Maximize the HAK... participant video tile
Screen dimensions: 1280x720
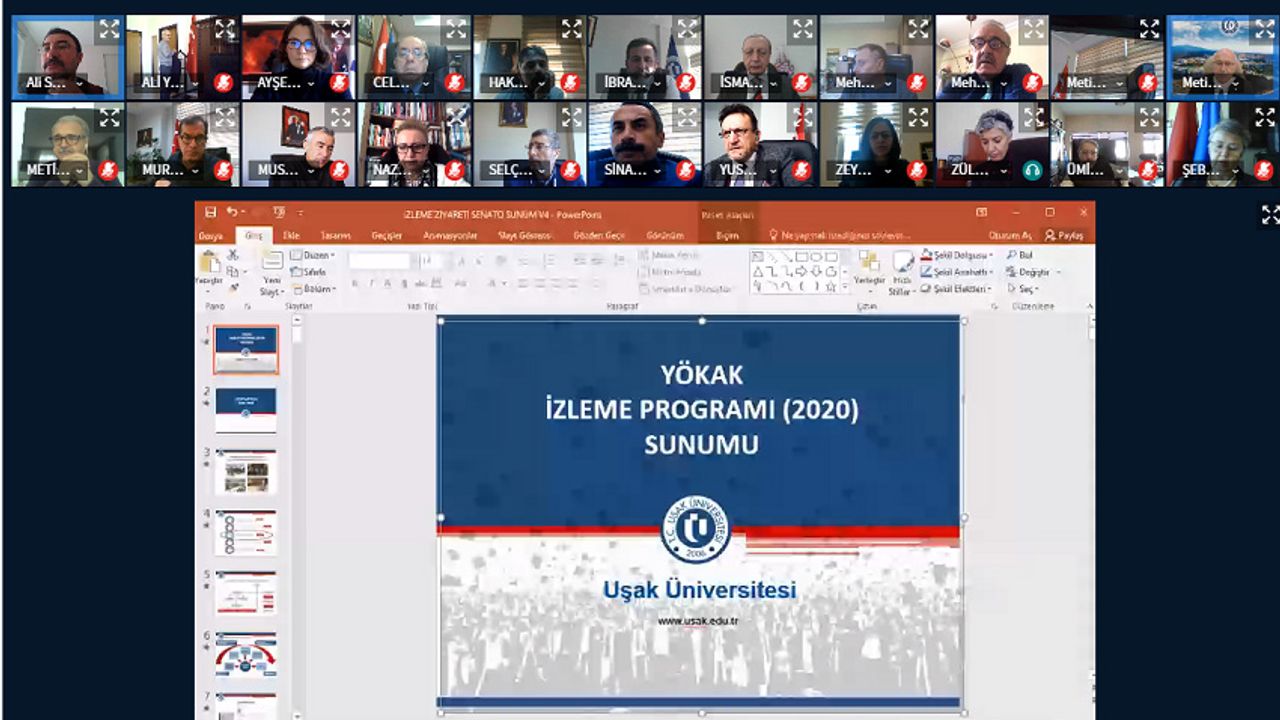[x=571, y=29]
